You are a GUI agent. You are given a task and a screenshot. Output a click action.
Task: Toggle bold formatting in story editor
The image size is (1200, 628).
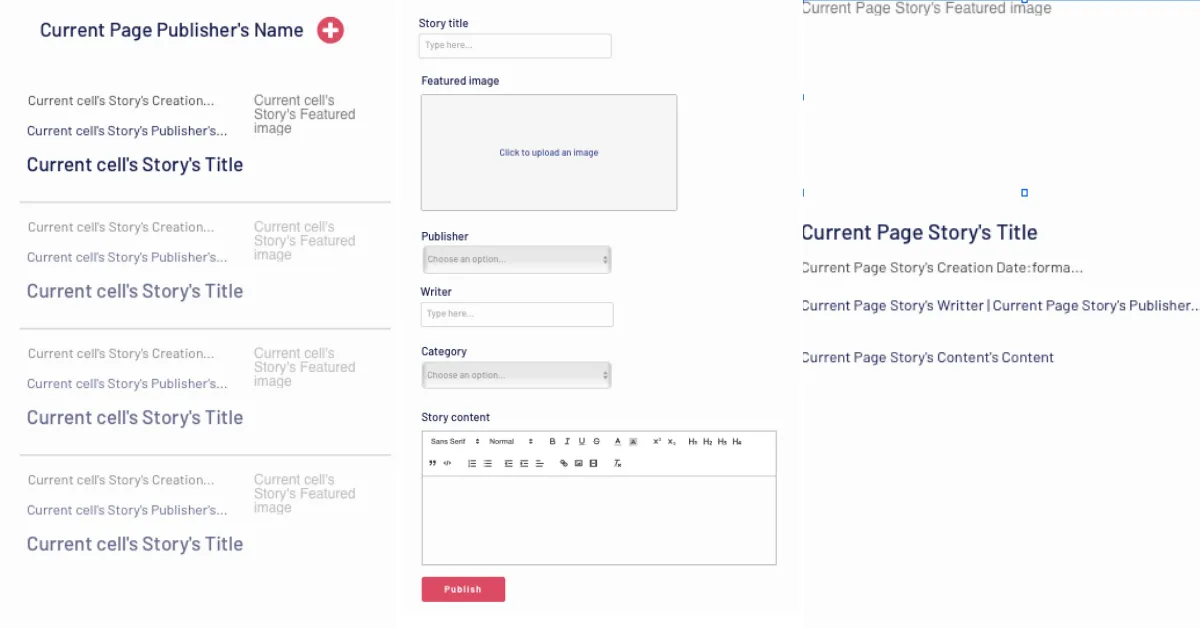tap(552, 442)
